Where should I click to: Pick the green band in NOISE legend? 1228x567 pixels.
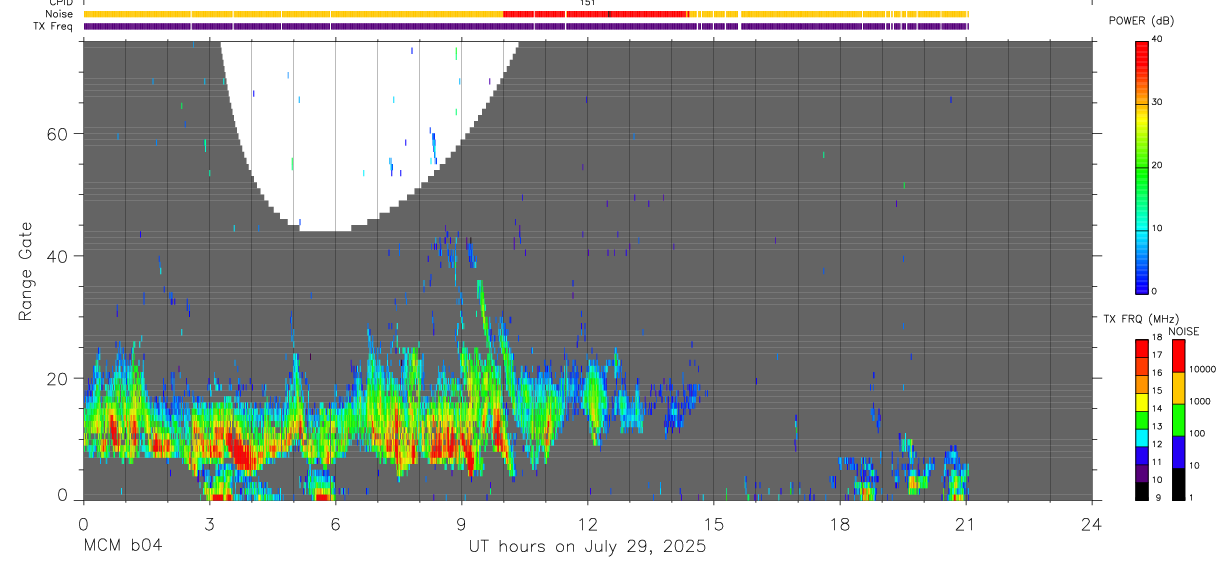[1178, 420]
